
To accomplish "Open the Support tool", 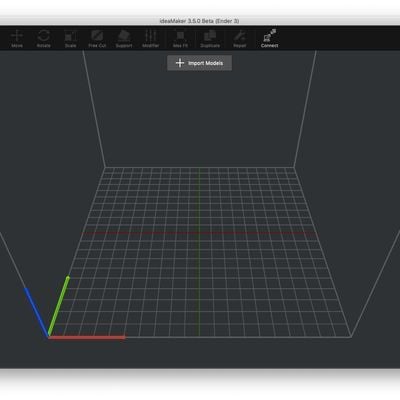I will (124, 38).
